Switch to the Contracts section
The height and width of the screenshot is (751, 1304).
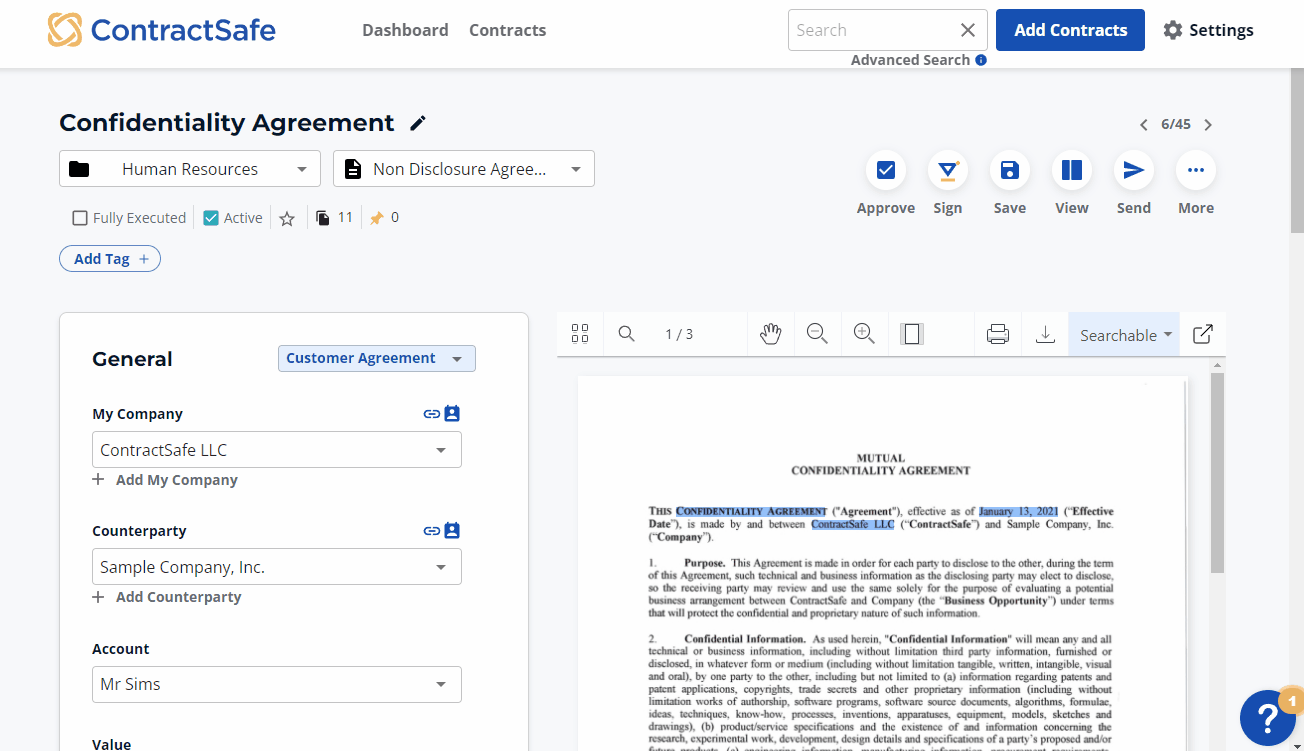tap(507, 30)
